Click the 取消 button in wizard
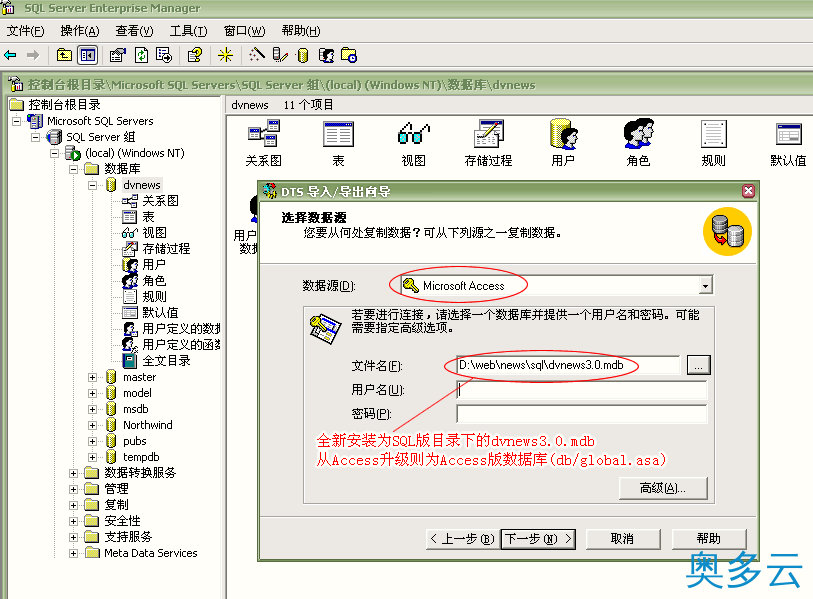Image resolution: width=813 pixels, height=599 pixels. point(623,539)
